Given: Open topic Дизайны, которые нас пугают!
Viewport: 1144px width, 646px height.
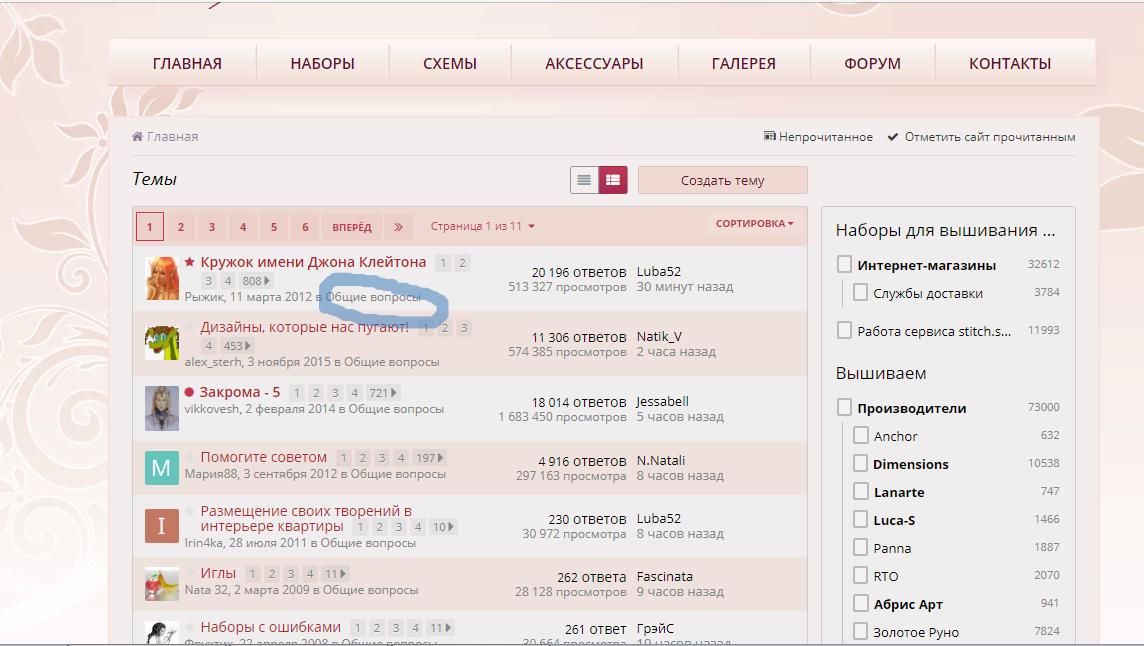Looking at the screenshot, I should 304,327.
